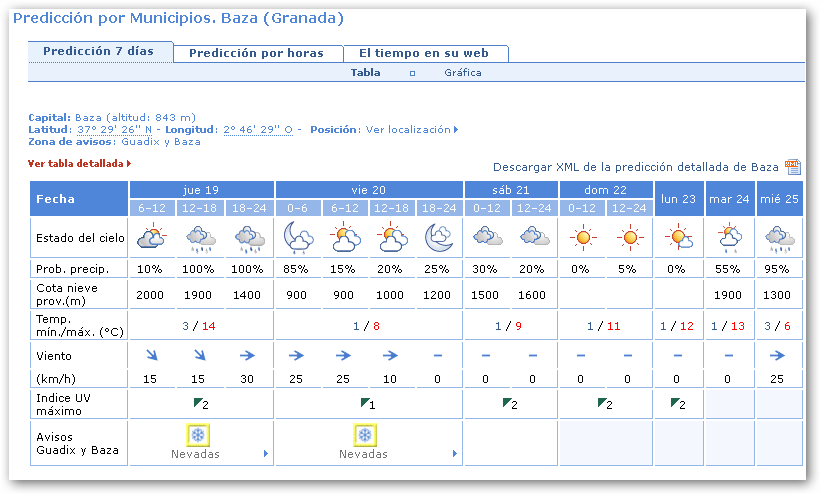The width and height of the screenshot is (820, 494).
Task: Open the Predicción por horas tab
Action: click(256, 53)
